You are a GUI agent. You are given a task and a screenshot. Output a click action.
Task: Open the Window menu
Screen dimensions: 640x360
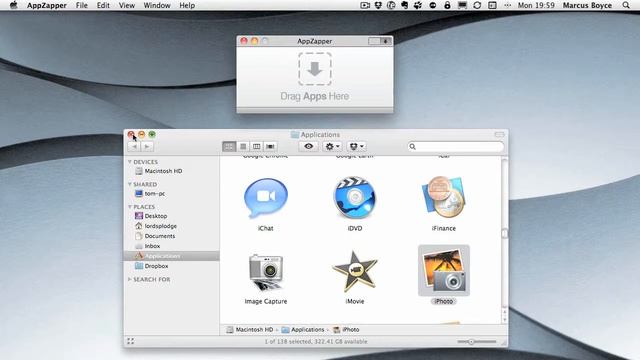pos(157,5)
